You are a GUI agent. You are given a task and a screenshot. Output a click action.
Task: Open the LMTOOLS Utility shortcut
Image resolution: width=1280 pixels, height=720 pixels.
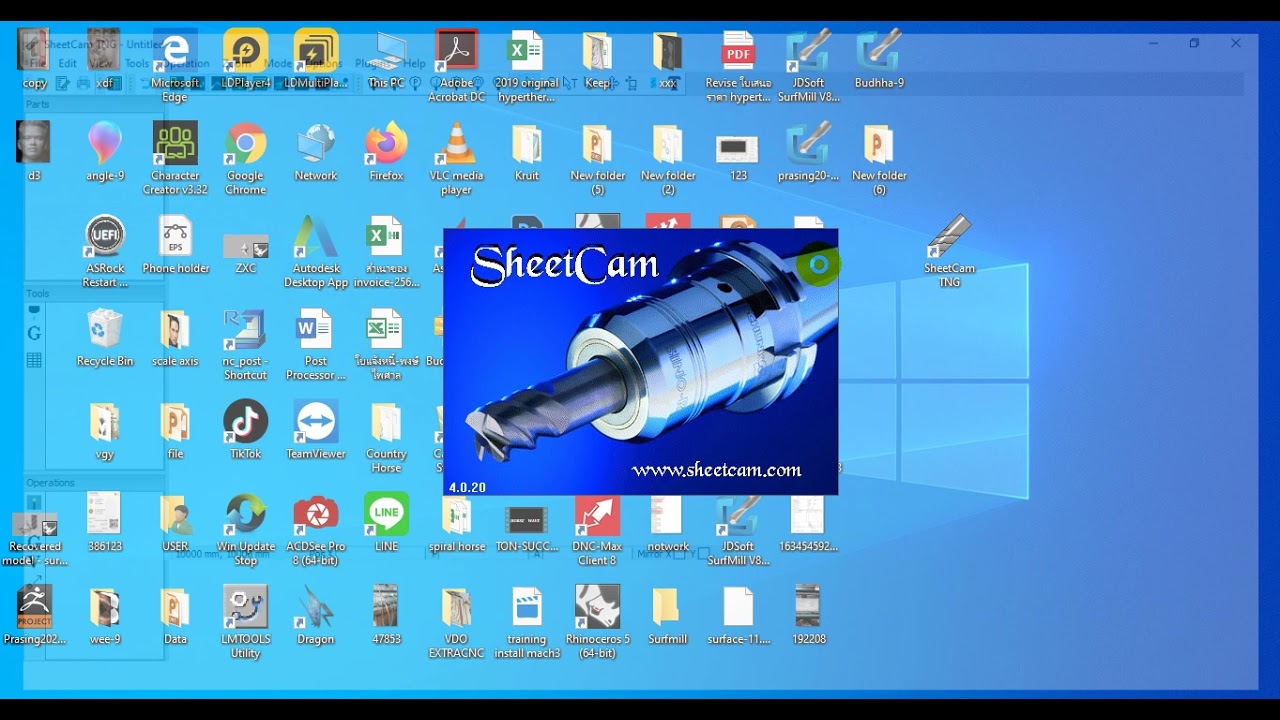[245, 623]
